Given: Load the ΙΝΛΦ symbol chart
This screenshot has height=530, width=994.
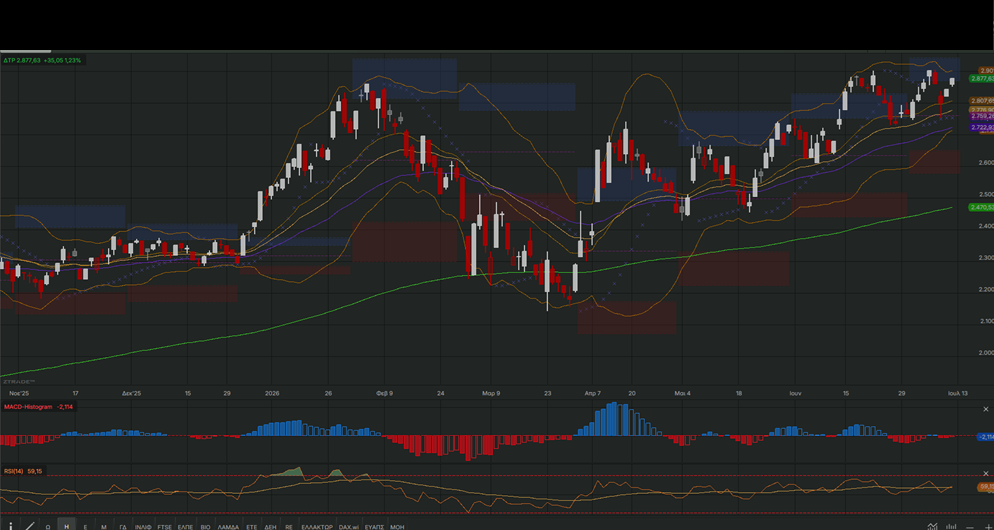Looking at the screenshot, I should (x=143, y=526).
